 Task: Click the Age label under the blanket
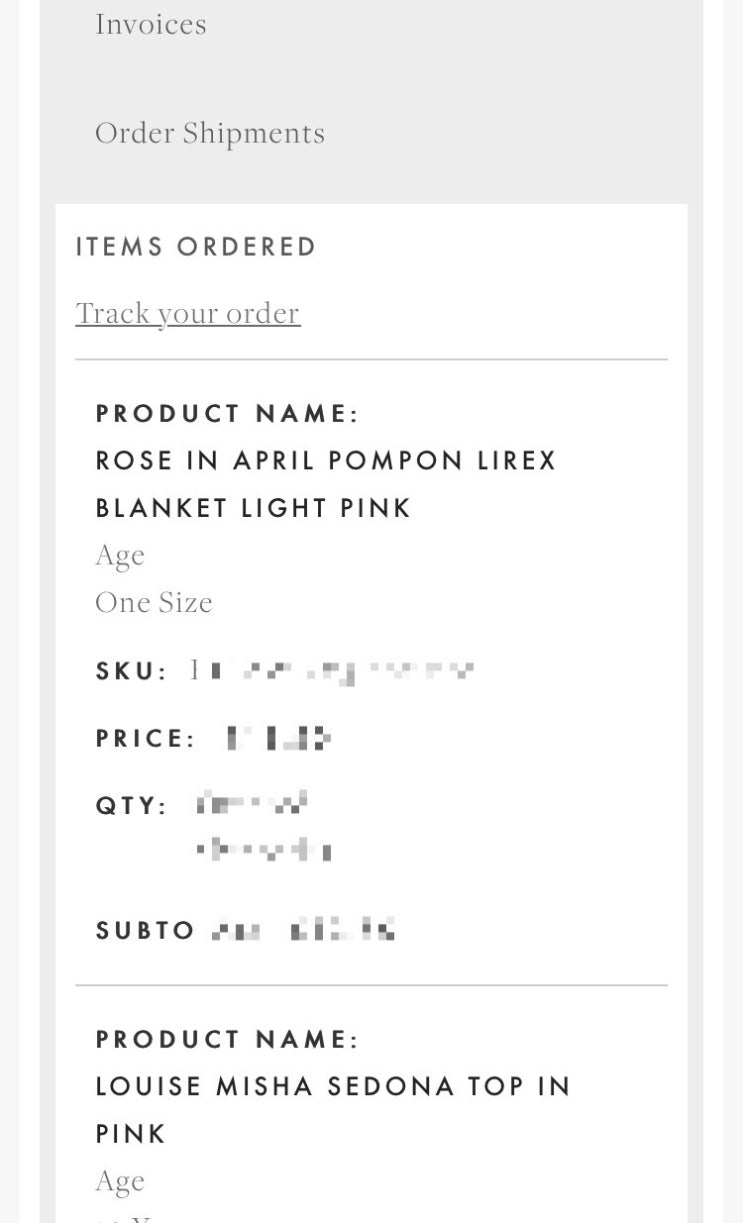click(120, 555)
